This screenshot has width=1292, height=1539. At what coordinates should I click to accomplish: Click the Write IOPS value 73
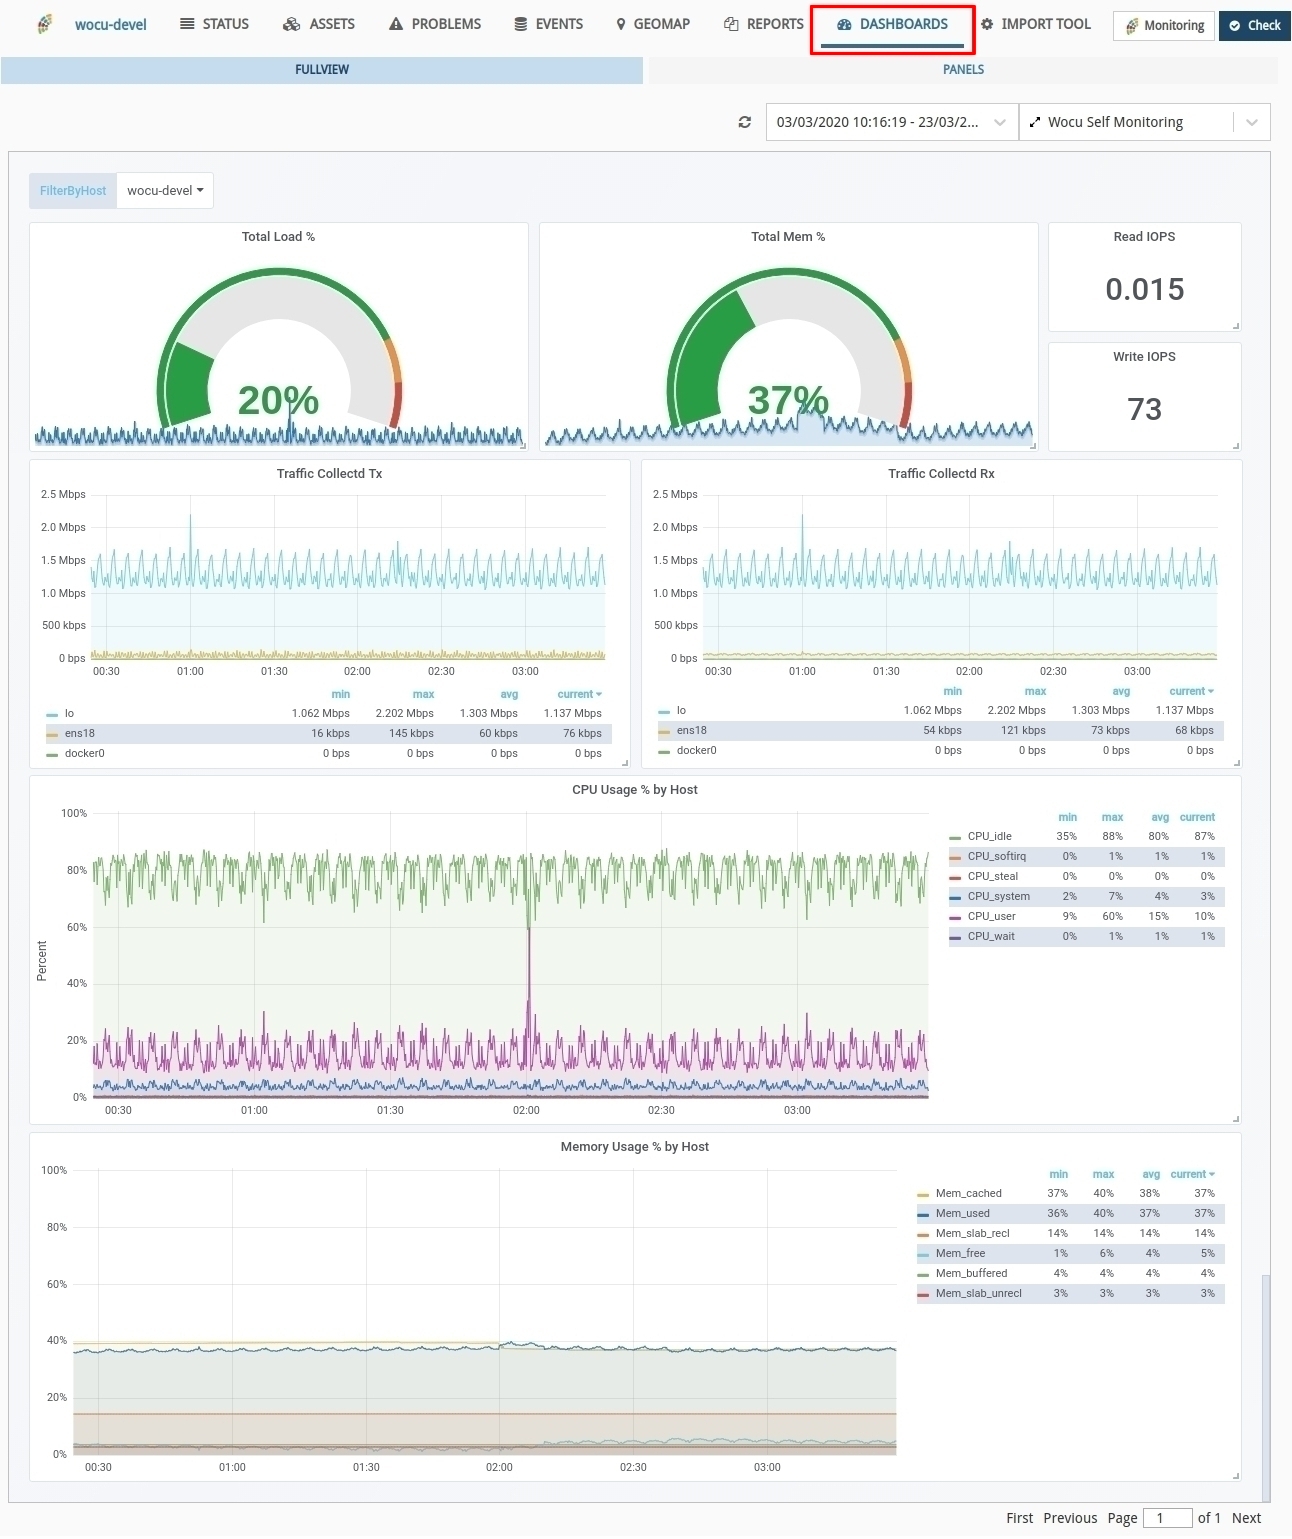pyautogui.click(x=1144, y=409)
